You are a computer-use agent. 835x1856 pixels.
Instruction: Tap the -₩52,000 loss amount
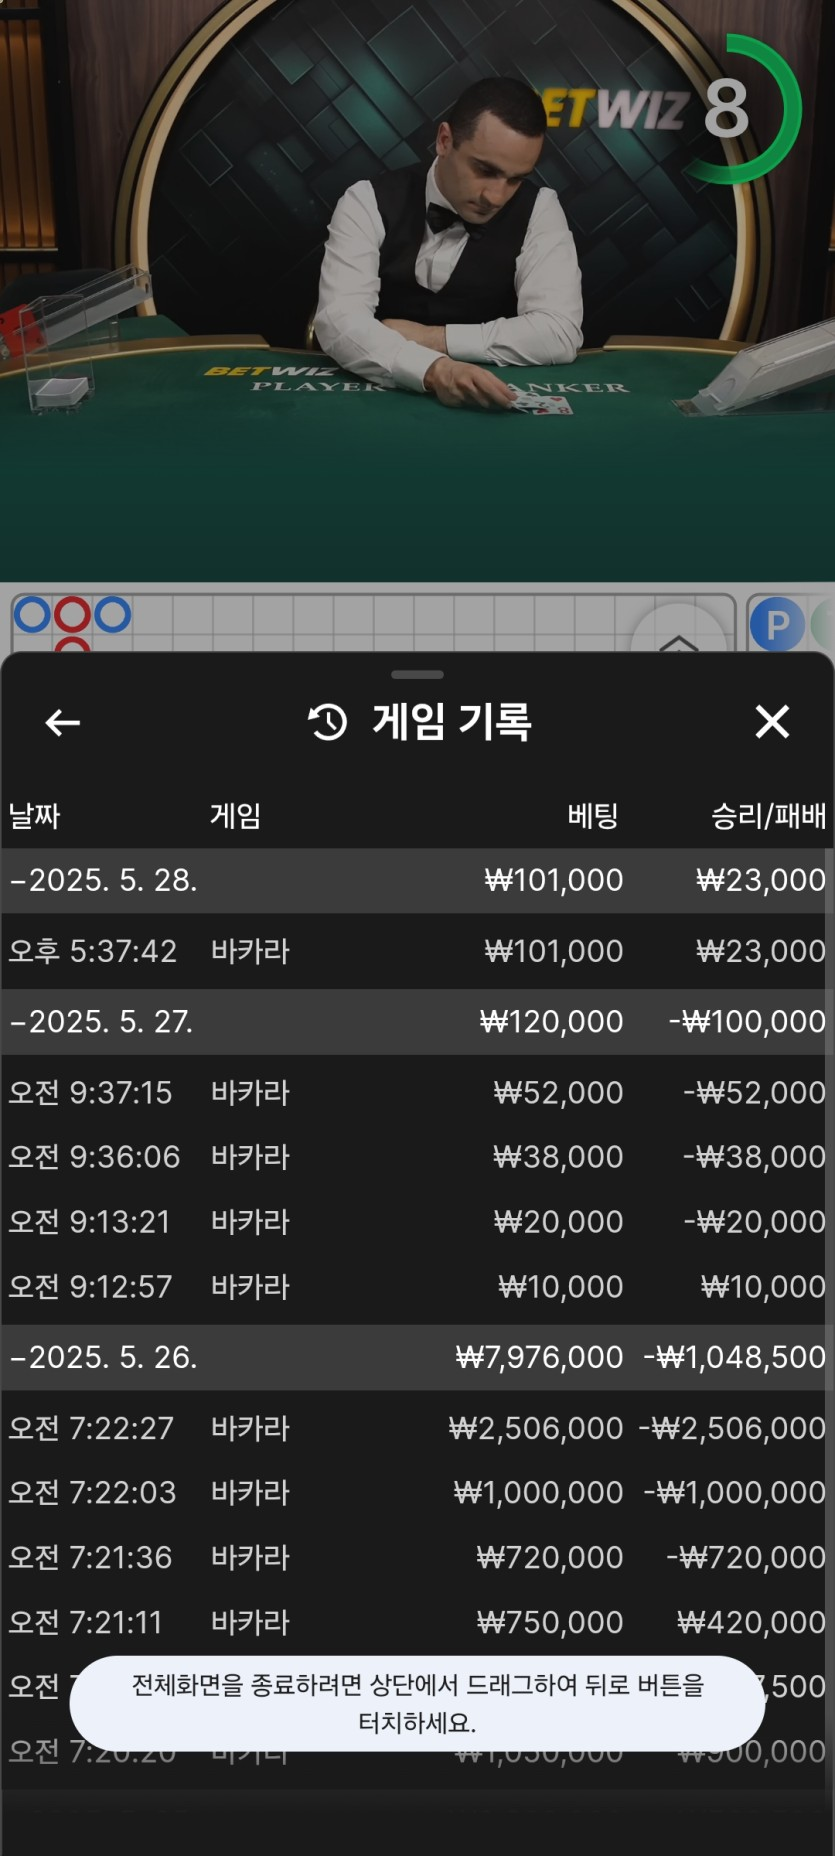(x=755, y=1092)
